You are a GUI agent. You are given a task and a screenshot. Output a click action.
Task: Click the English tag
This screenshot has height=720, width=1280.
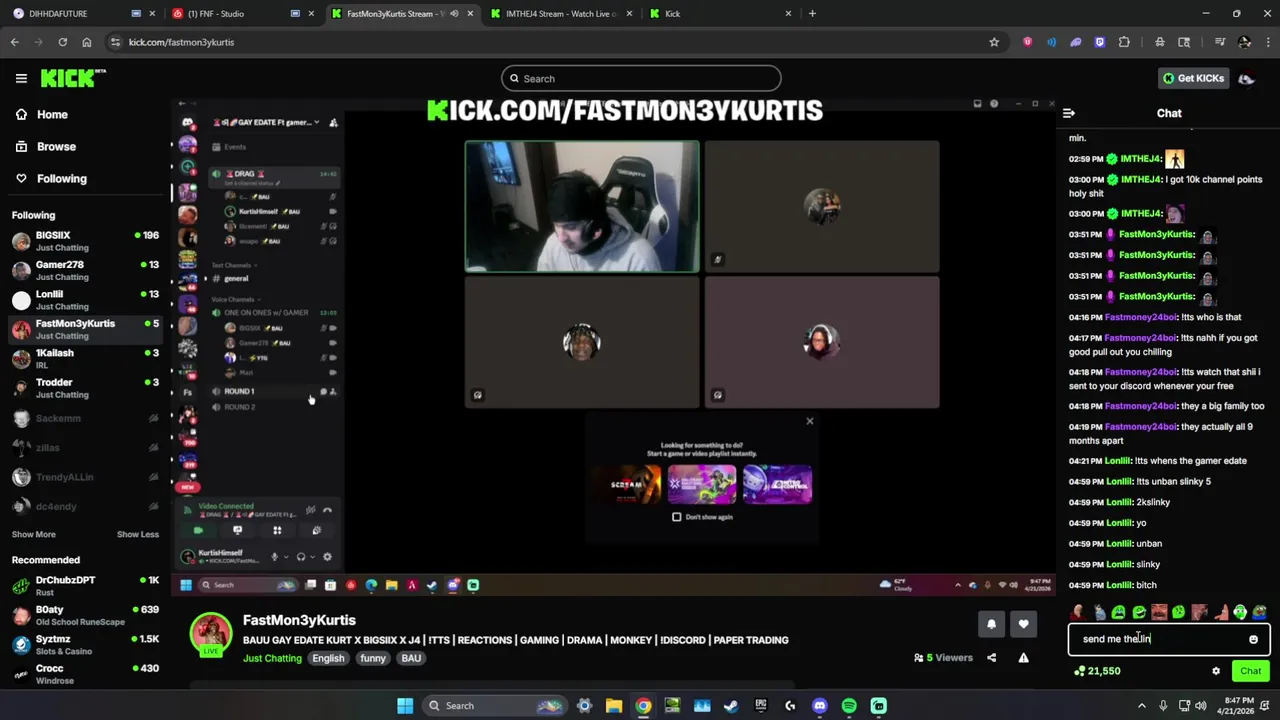[328, 658]
